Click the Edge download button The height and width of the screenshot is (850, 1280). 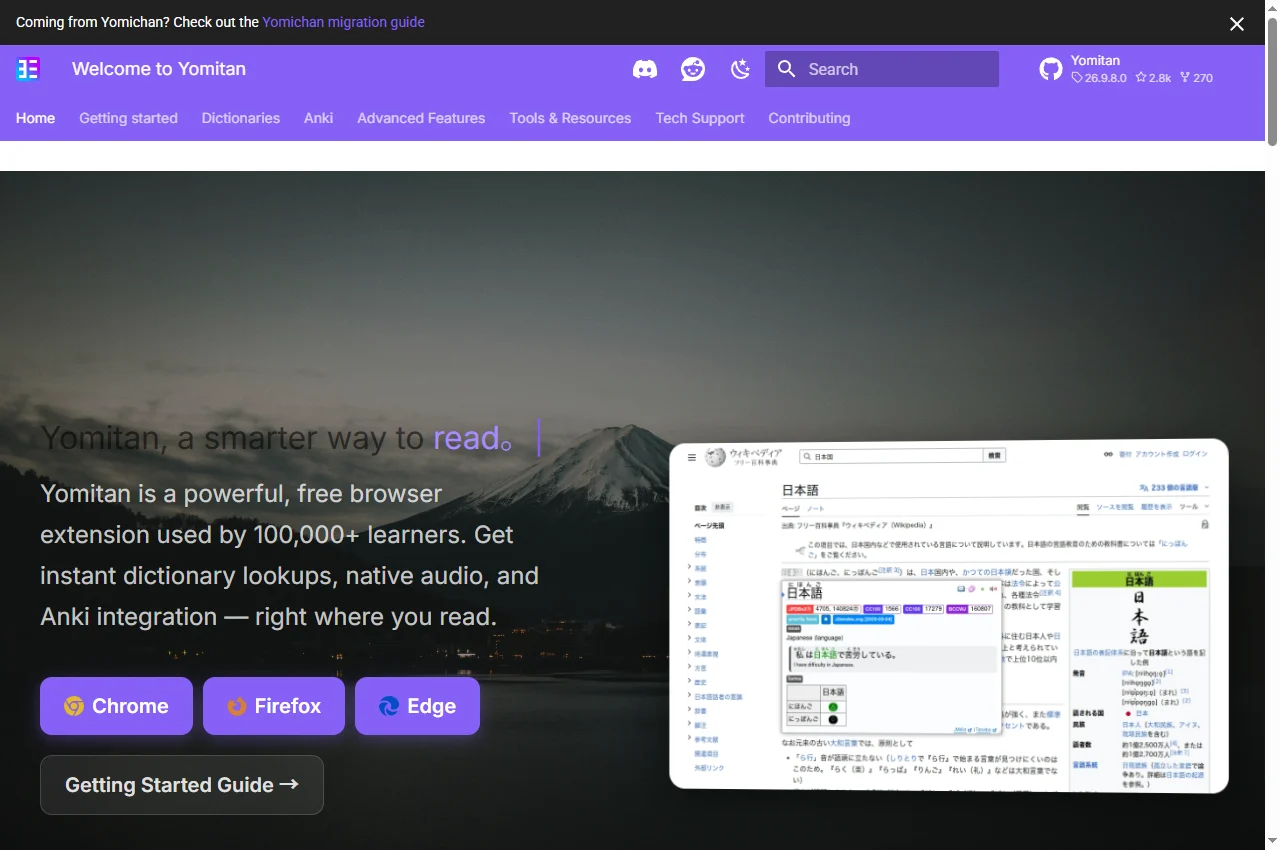click(417, 706)
